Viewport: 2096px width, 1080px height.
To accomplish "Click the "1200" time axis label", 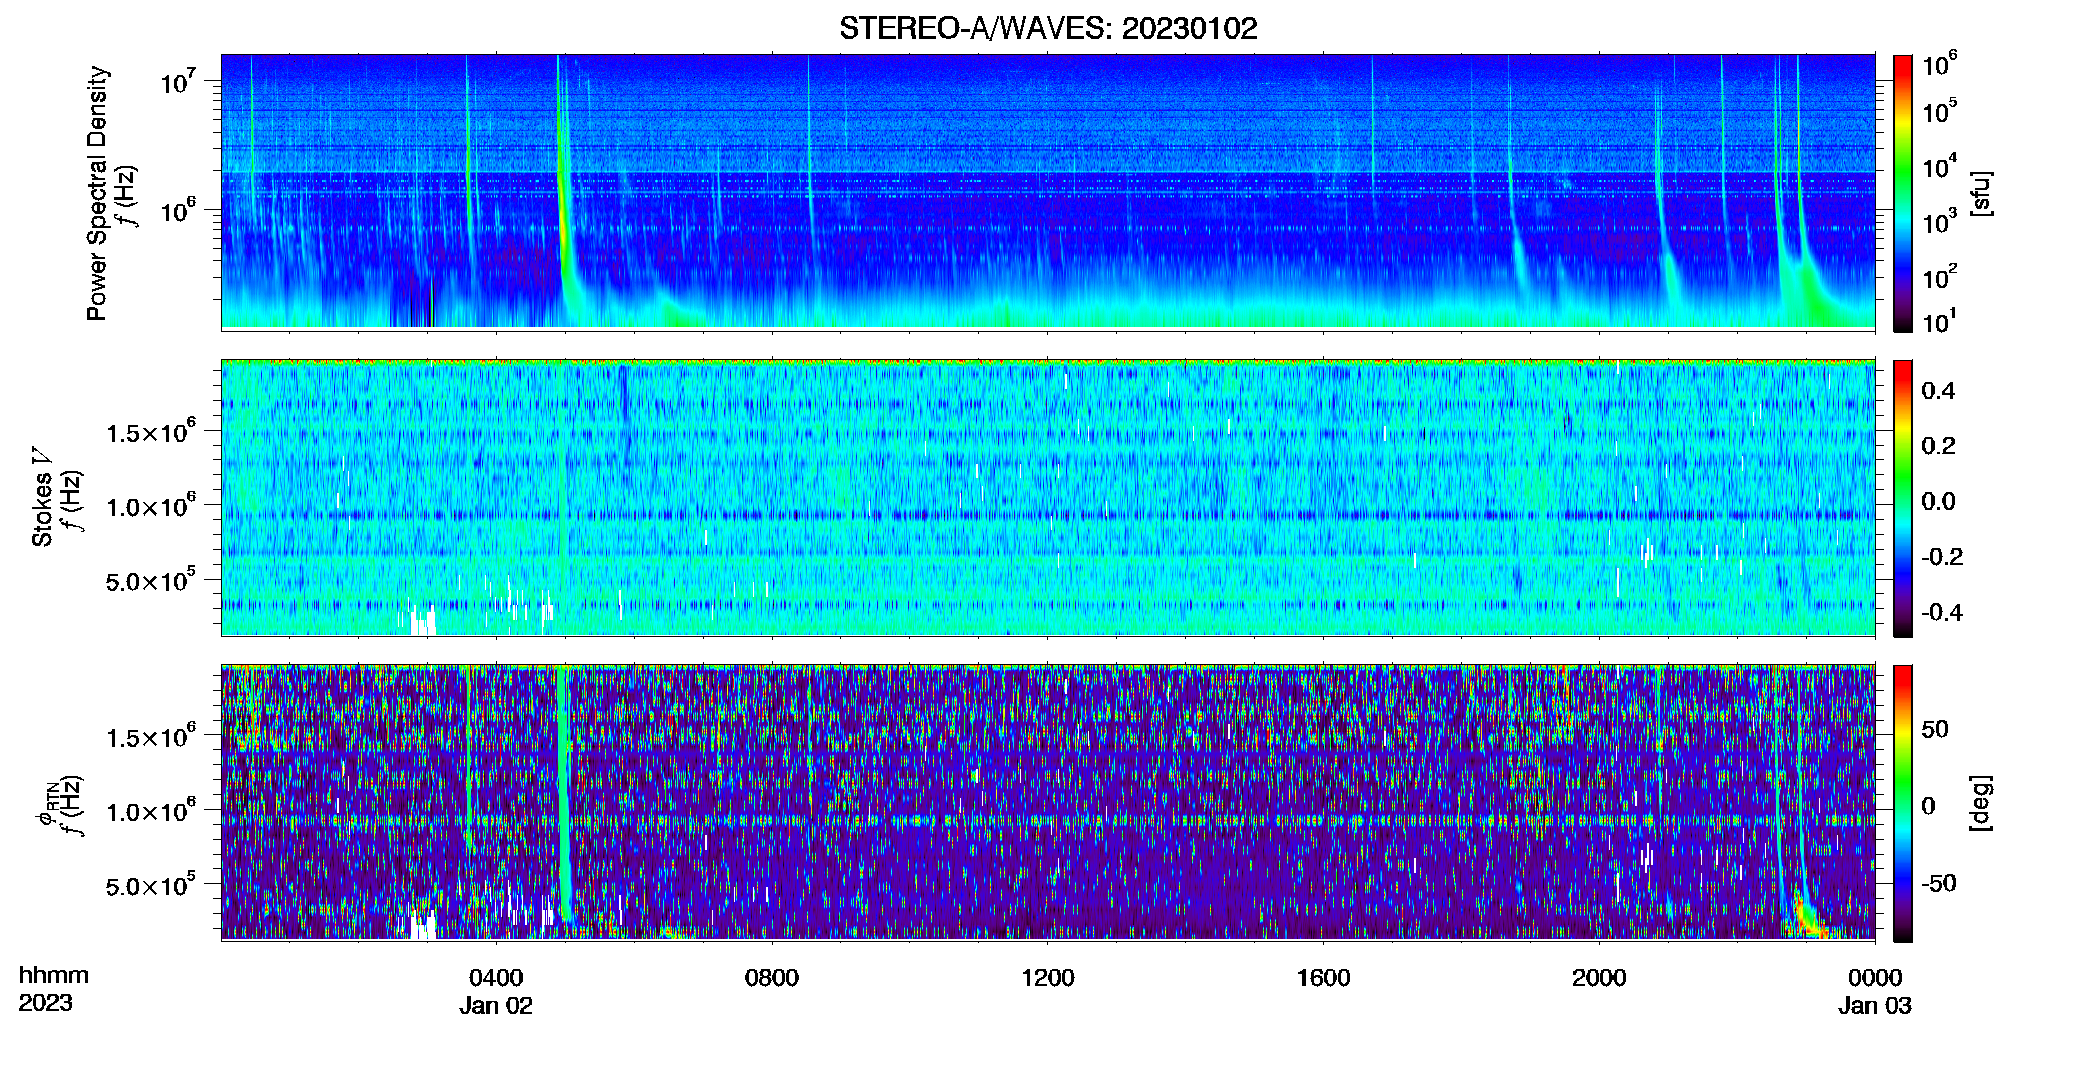I will [x=1048, y=978].
